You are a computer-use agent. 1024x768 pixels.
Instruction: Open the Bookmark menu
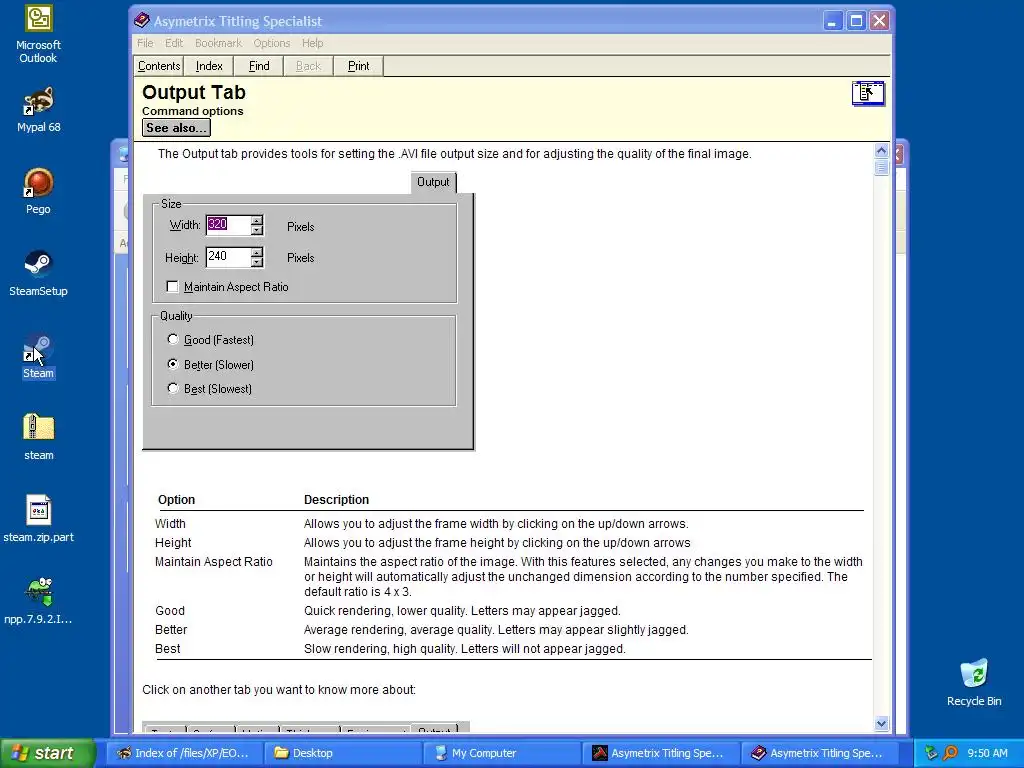pos(218,43)
